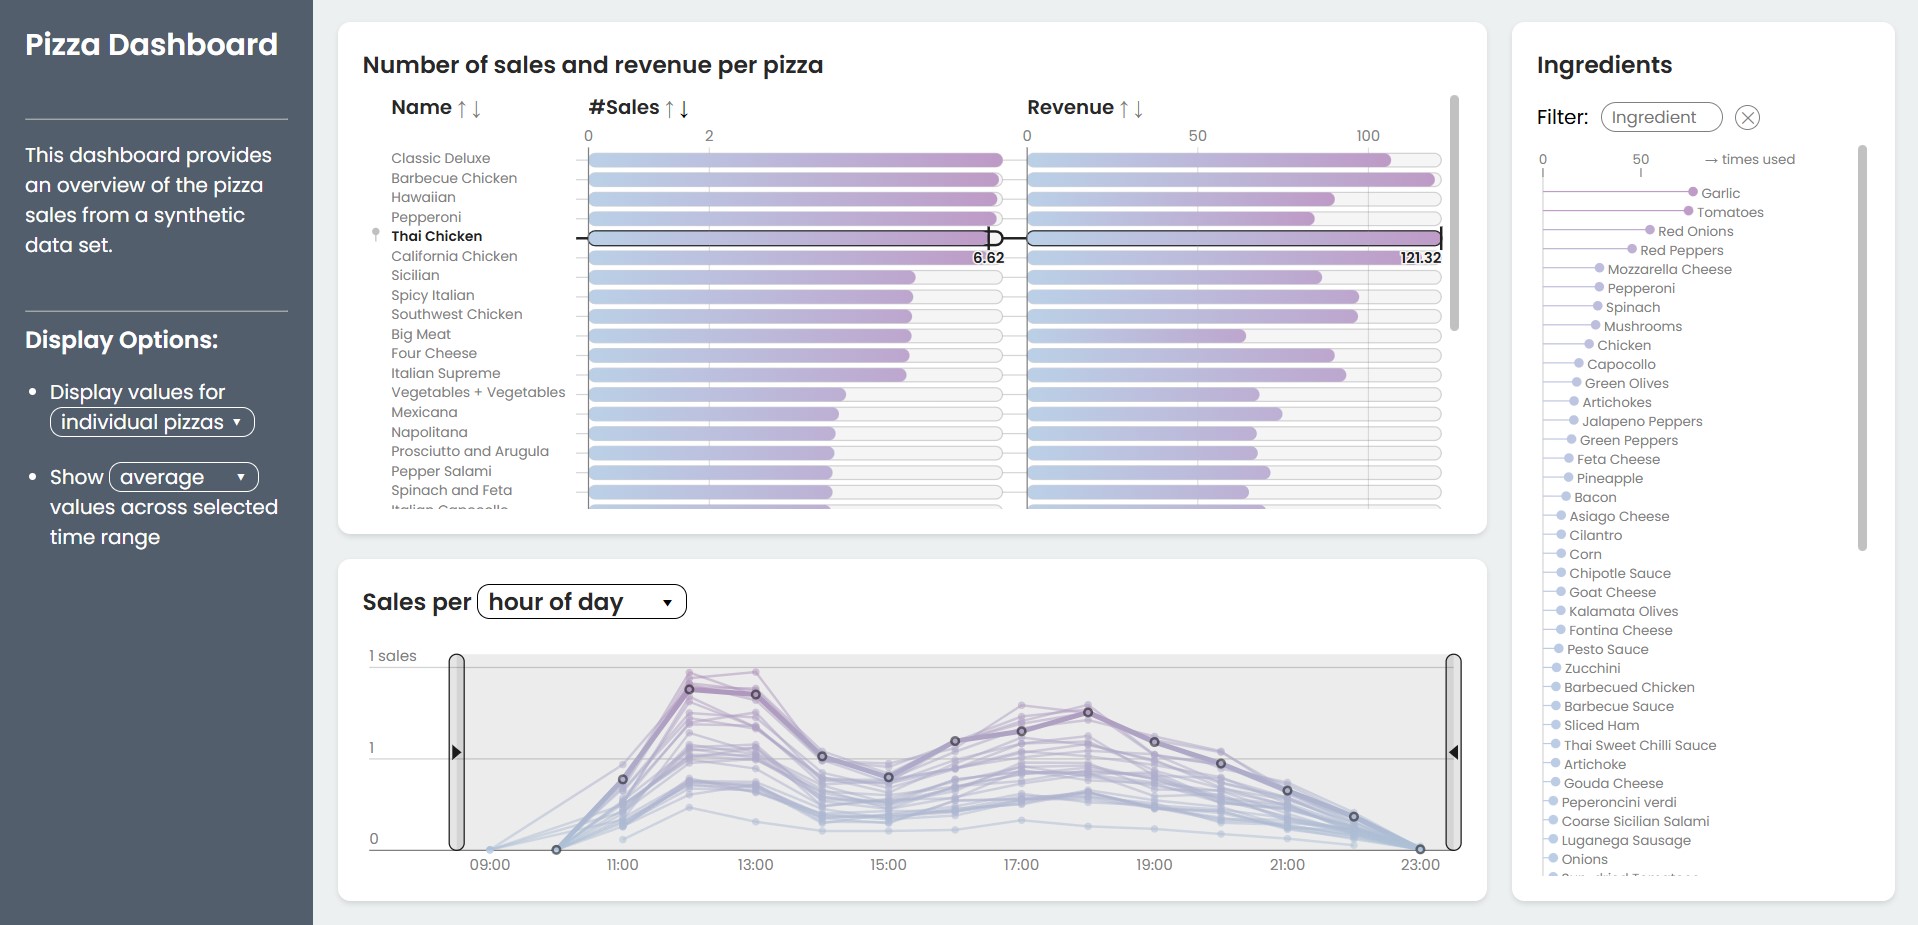Image resolution: width=1918 pixels, height=925 pixels.
Task: Click the Thai Chicken 12:00 data point
Action: coord(689,689)
